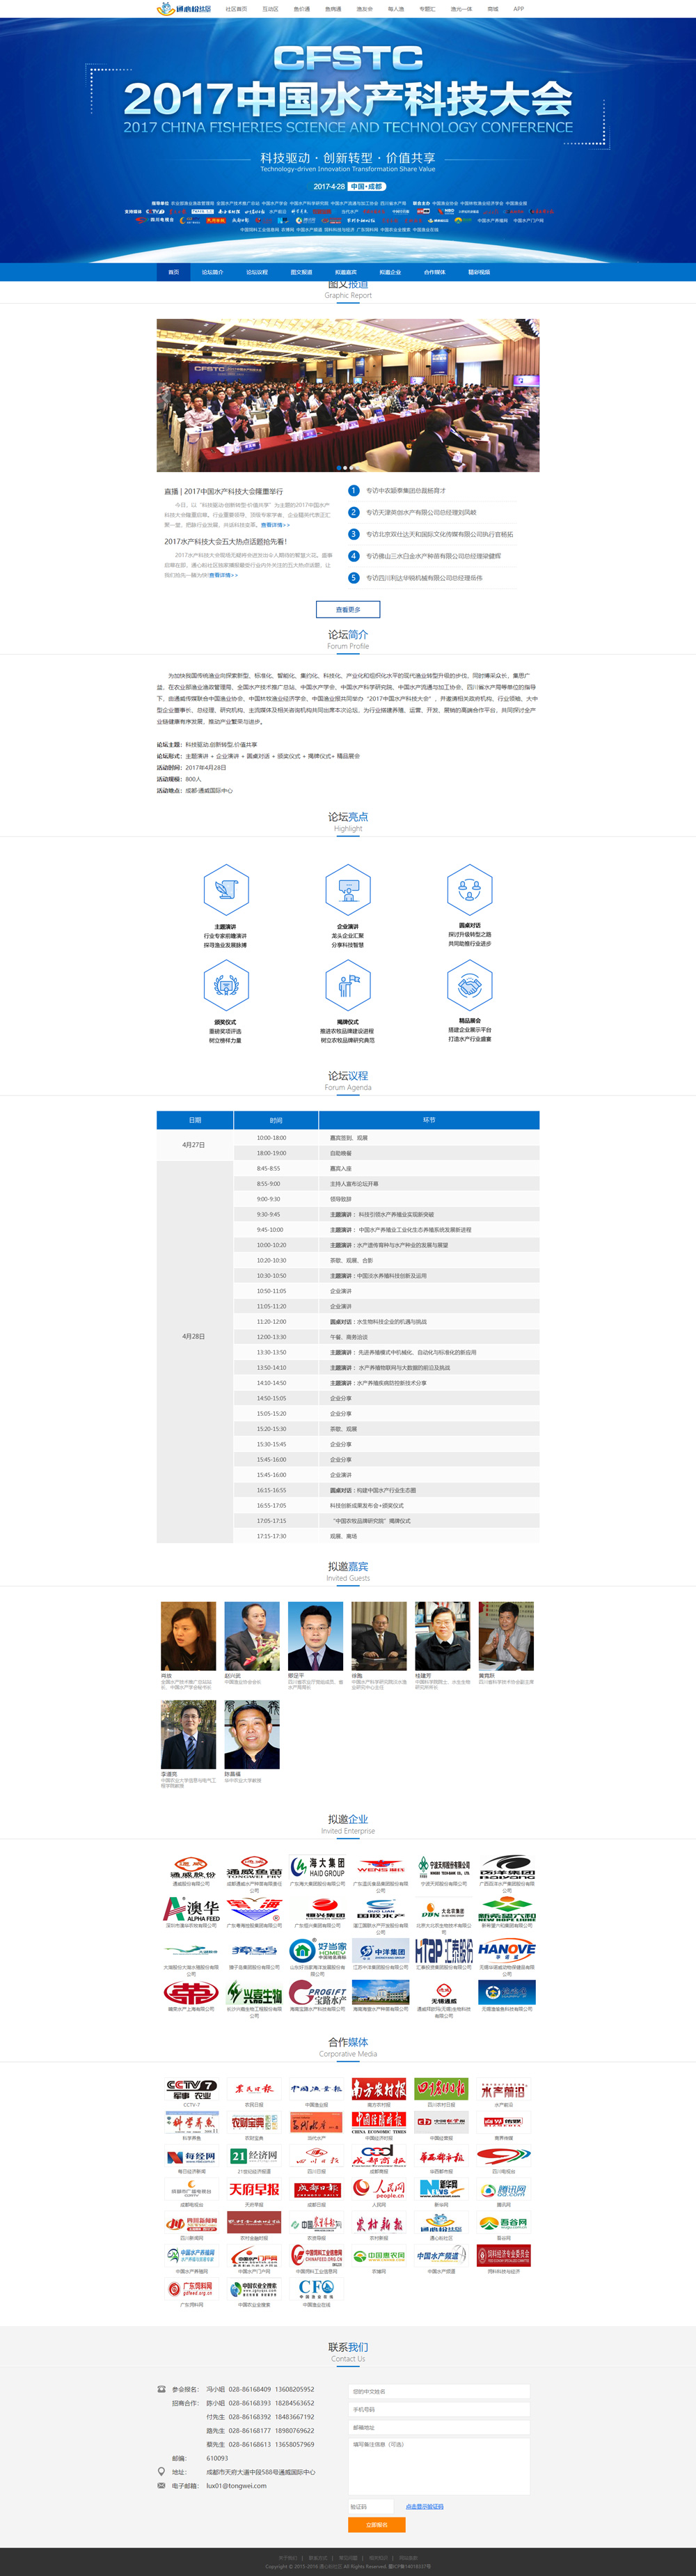Open interview 3 专访北京双仕达天和
The width and height of the screenshot is (696, 2576).
point(439,534)
